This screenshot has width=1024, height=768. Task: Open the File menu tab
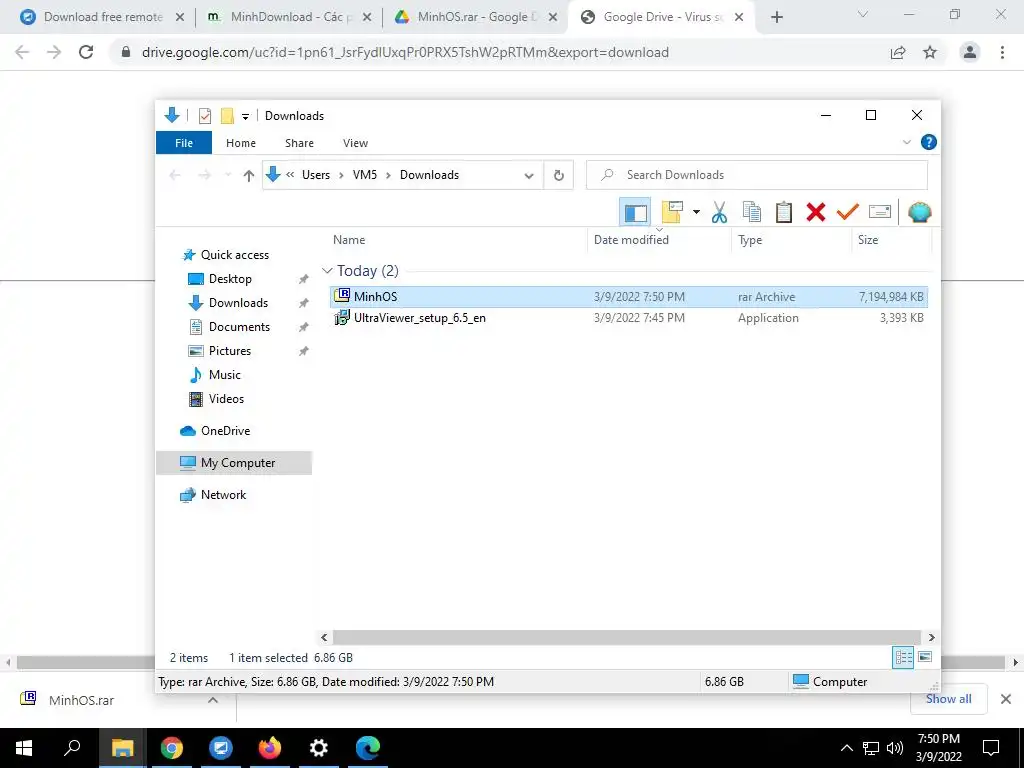click(184, 143)
